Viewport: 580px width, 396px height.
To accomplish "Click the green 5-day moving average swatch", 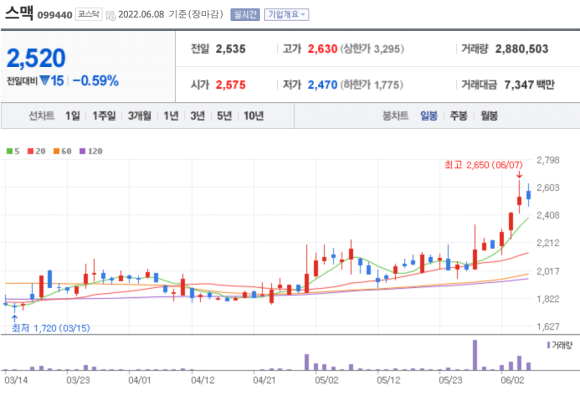I will tap(10, 151).
